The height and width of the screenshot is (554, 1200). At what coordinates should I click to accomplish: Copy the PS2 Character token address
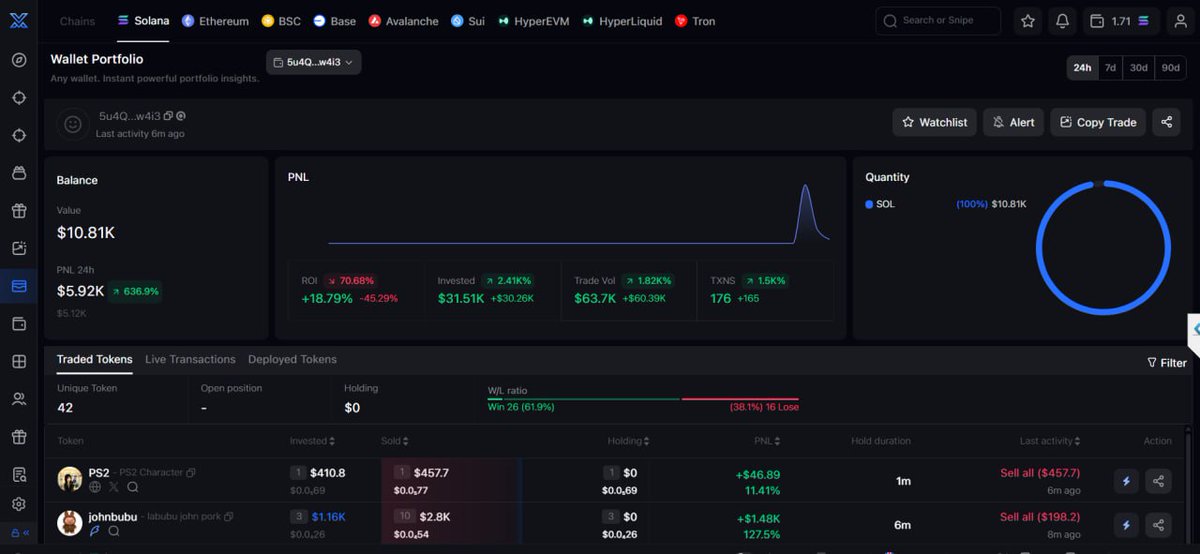[191, 473]
